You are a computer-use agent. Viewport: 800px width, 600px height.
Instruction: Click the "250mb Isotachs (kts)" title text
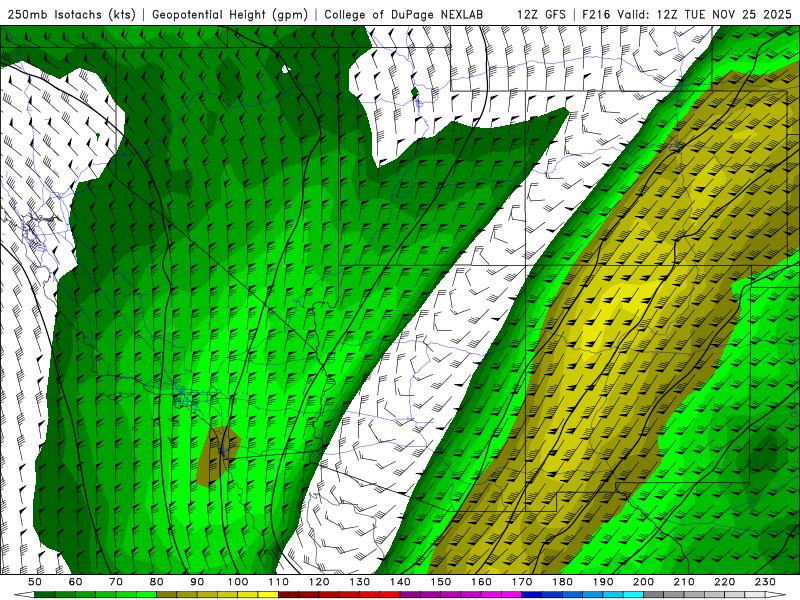pyautogui.click(x=72, y=14)
